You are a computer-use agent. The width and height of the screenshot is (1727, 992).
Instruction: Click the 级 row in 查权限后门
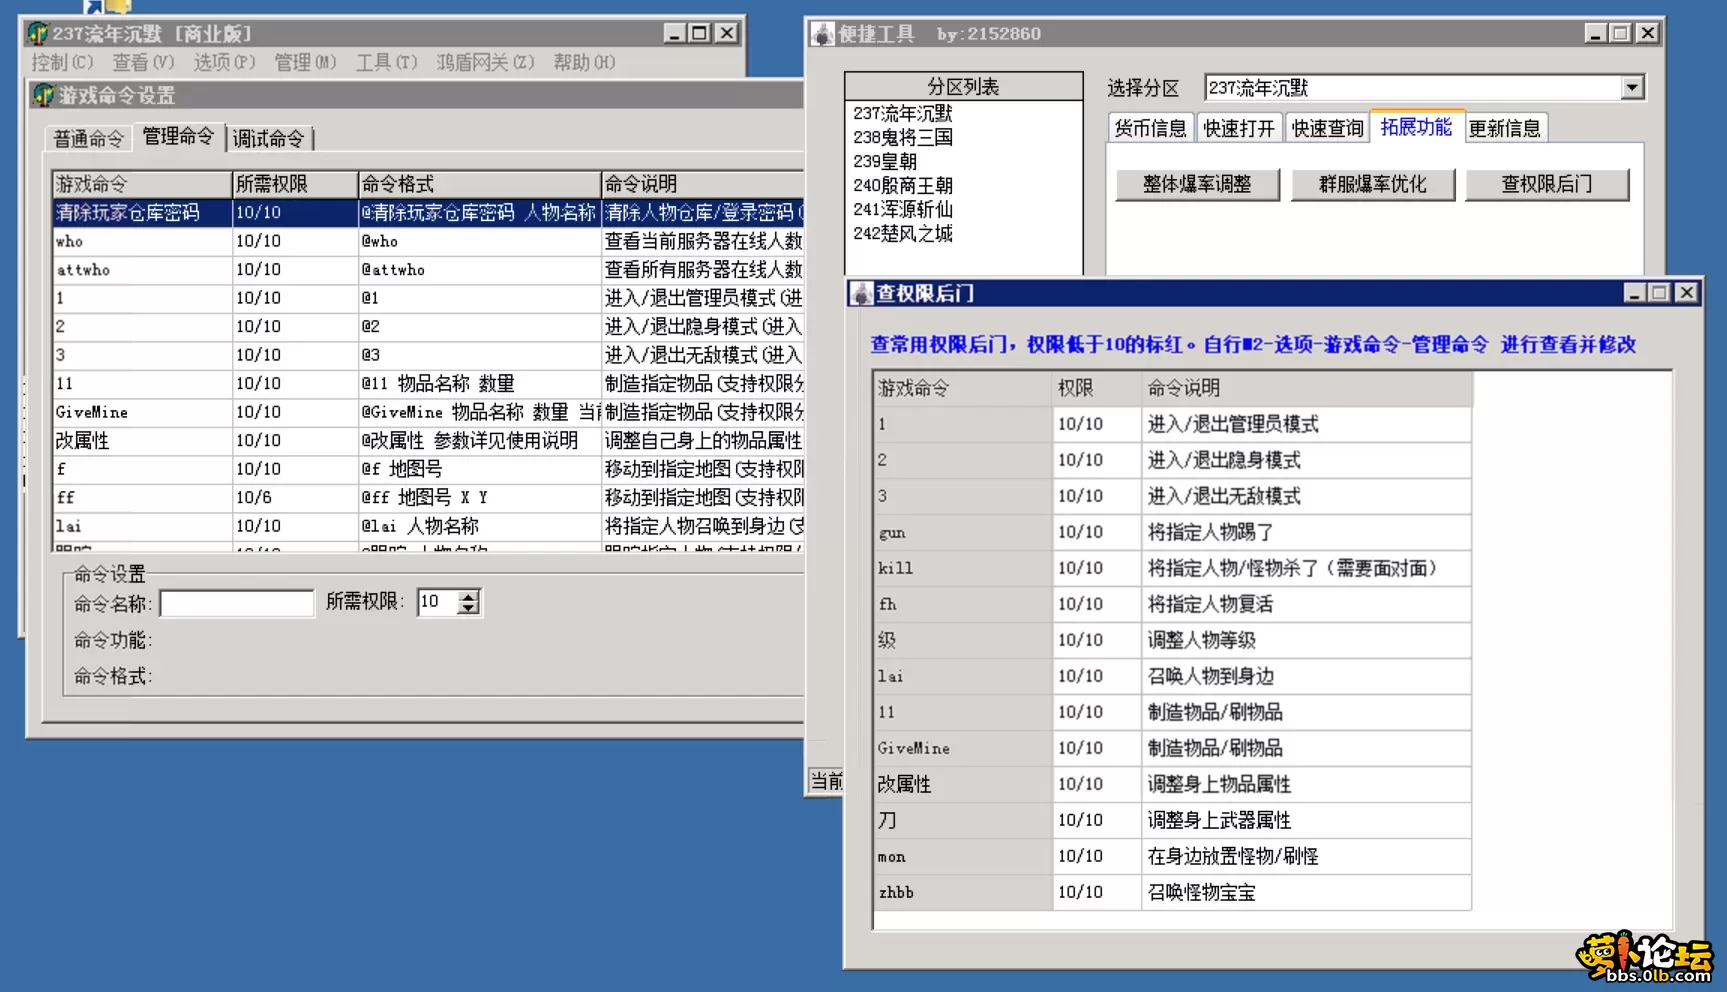[x=1172, y=640]
